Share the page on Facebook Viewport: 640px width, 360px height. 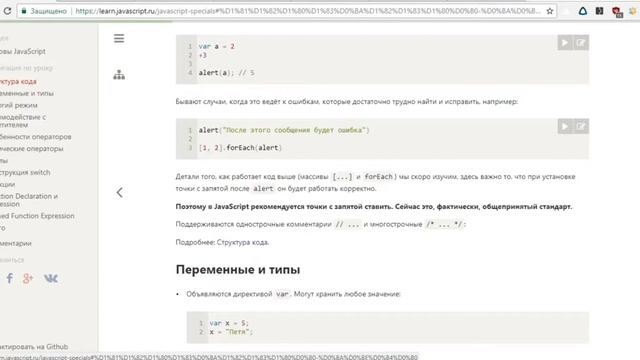9,278
